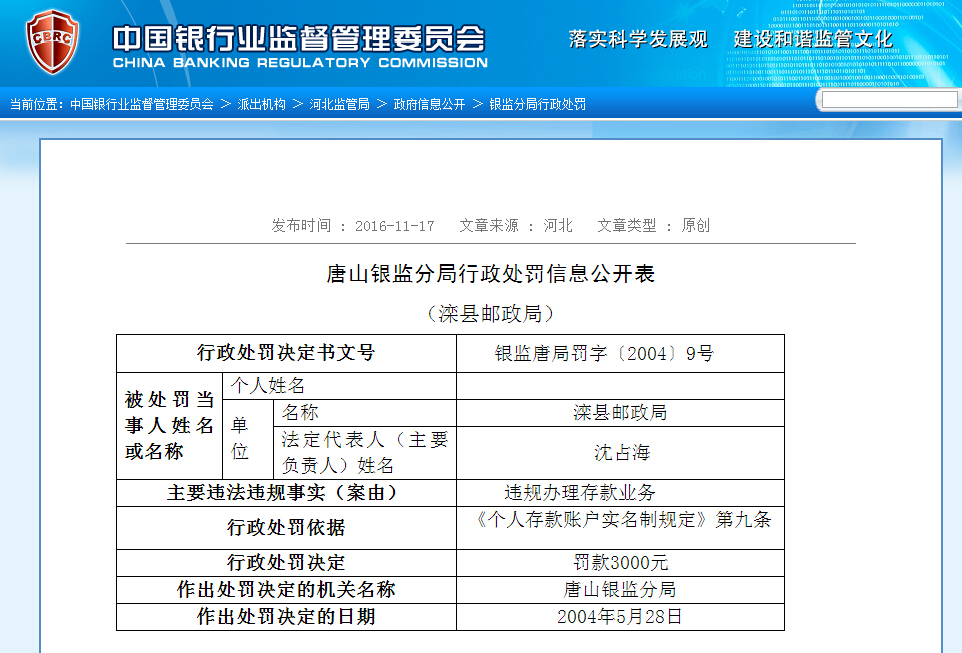
Task: Select 《个人存款账户实名制规定》第九条 cell
Action: 620,528
